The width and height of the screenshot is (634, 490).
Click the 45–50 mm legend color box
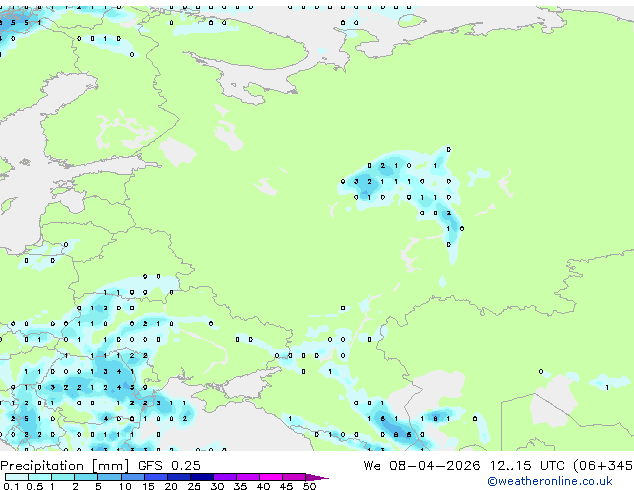tap(294, 477)
